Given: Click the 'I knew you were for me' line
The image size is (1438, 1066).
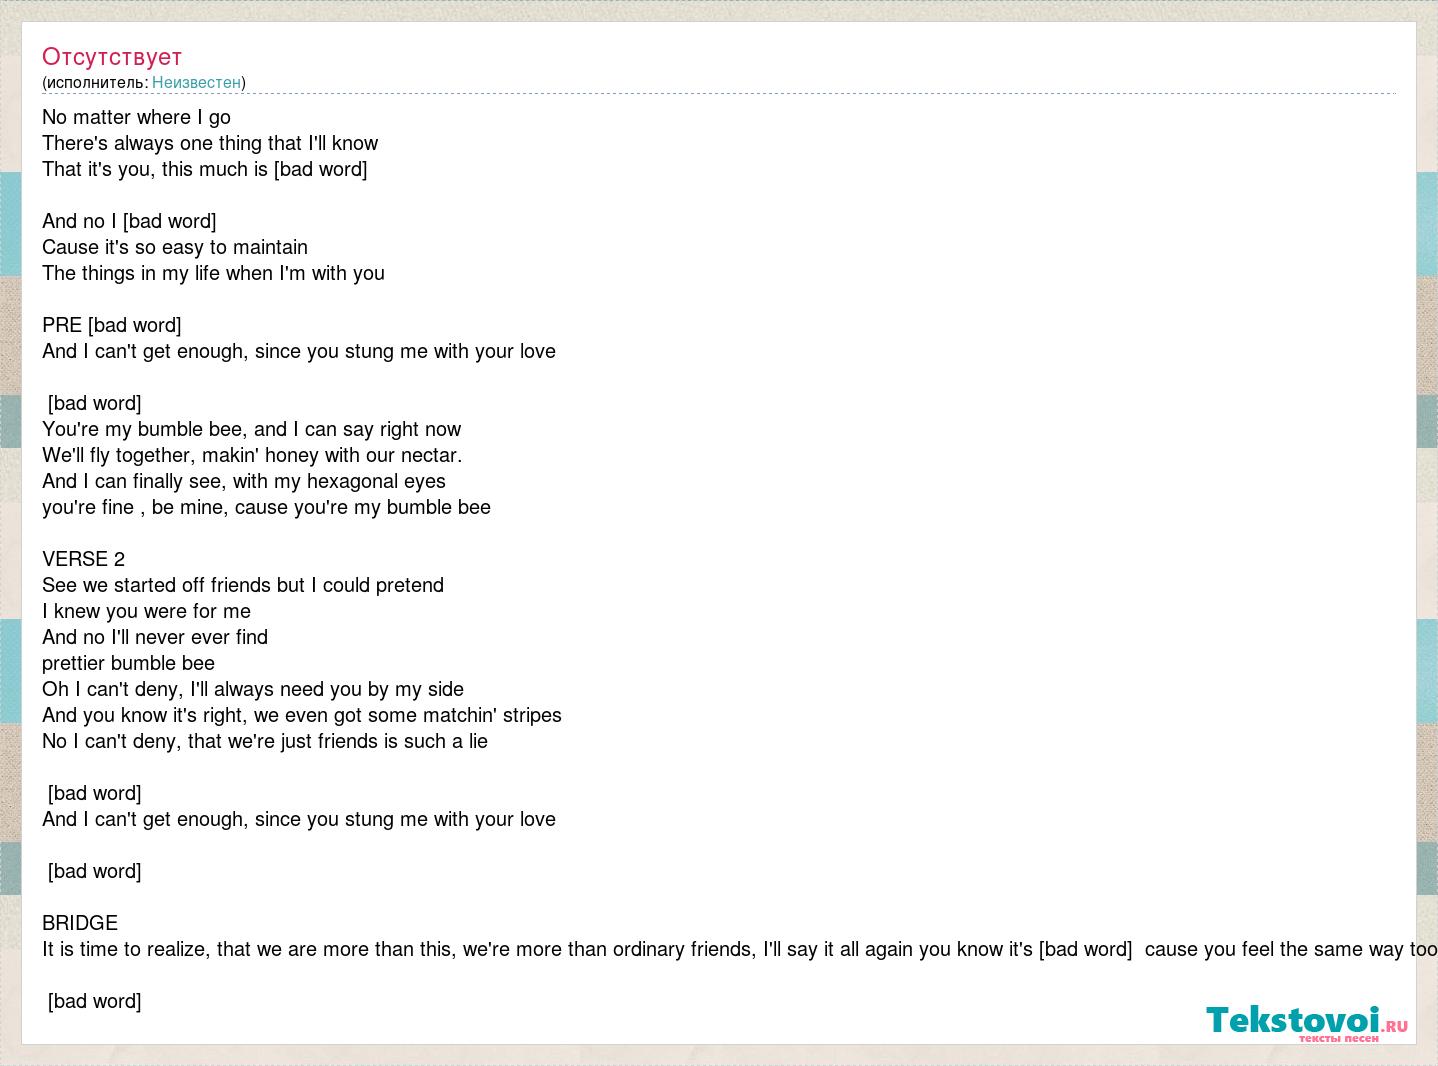Looking at the screenshot, I should click(x=146, y=611).
